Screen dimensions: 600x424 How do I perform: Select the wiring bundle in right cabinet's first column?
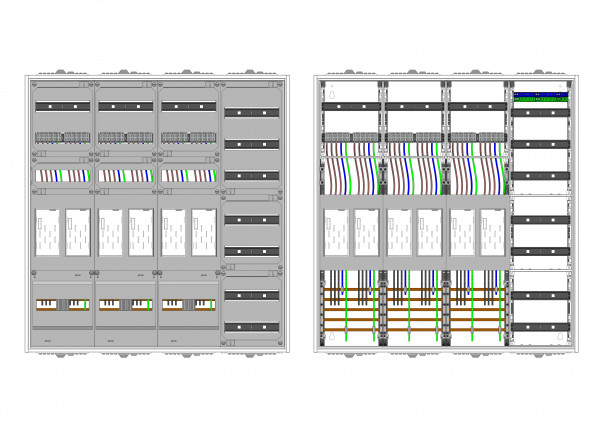[350, 176]
